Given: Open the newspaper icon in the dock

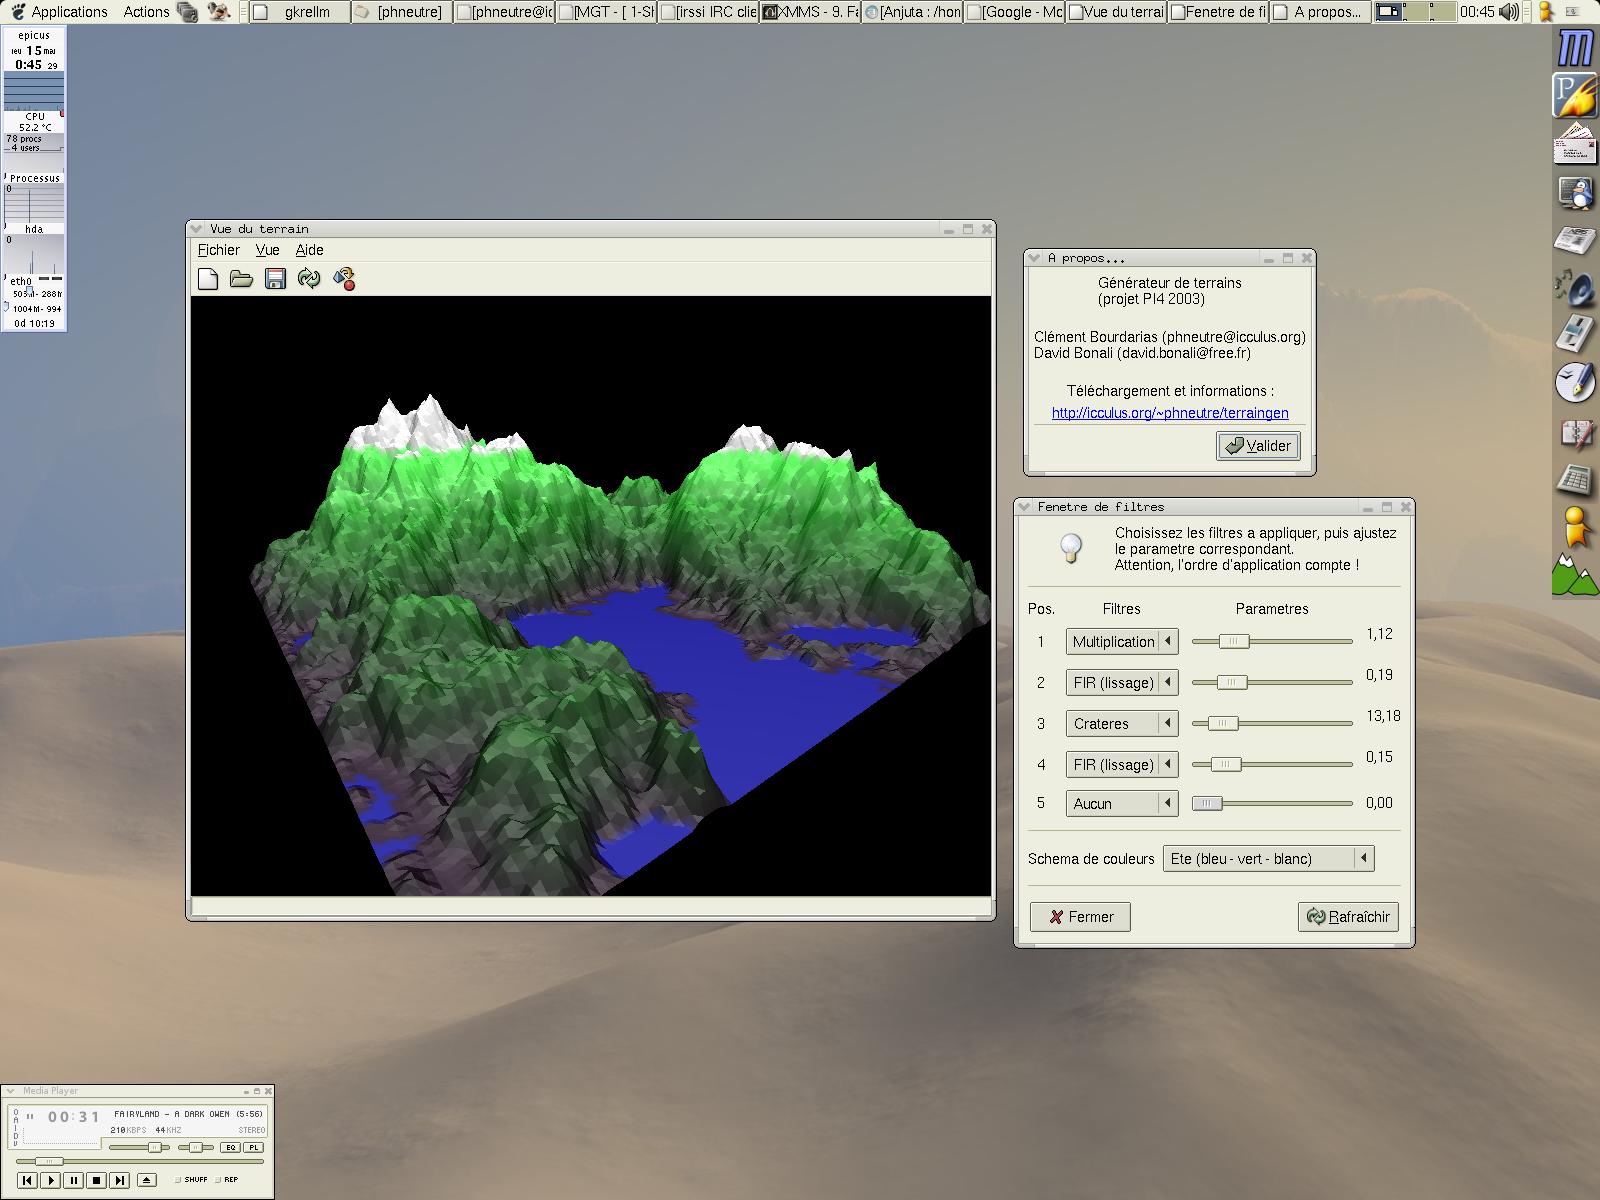Looking at the screenshot, I should coord(1576,240).
